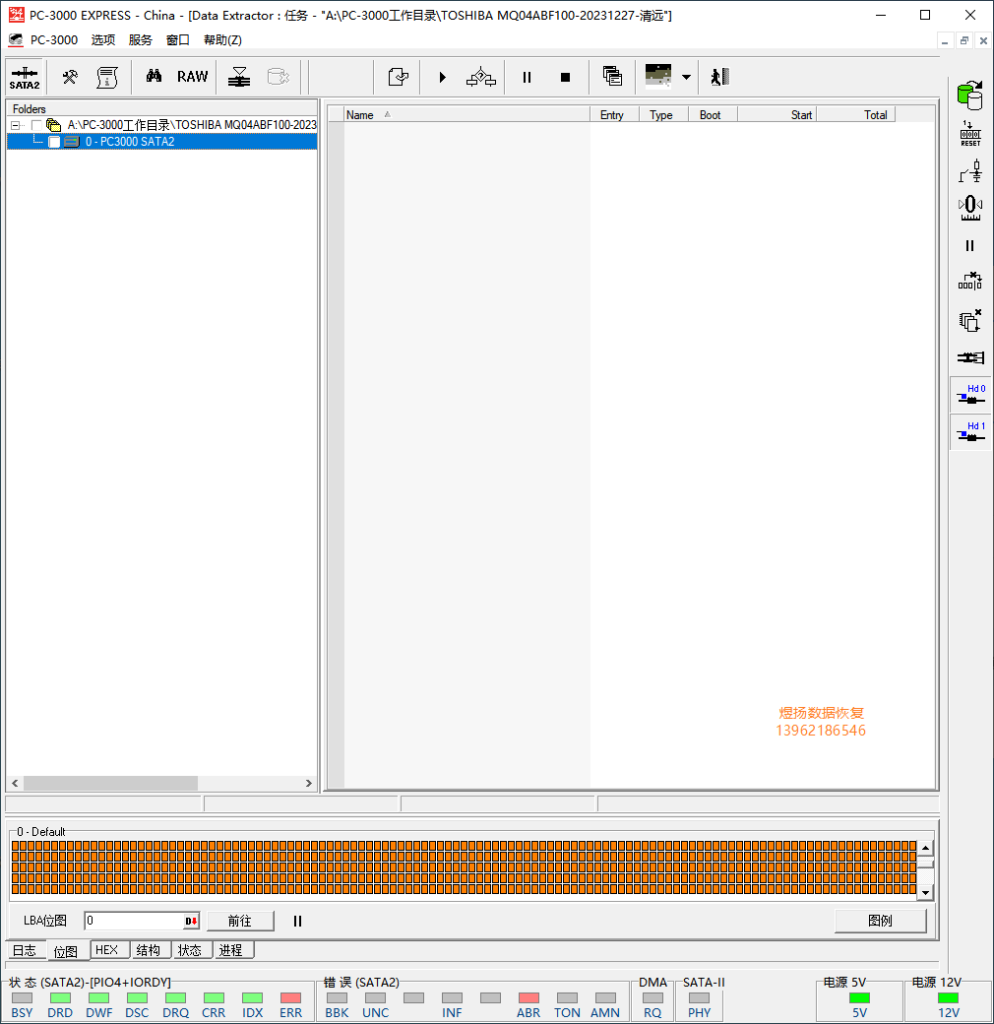994x1024 pixels.
Task: Open dropdown arrow beside map view icon
Action: [686, 77]
